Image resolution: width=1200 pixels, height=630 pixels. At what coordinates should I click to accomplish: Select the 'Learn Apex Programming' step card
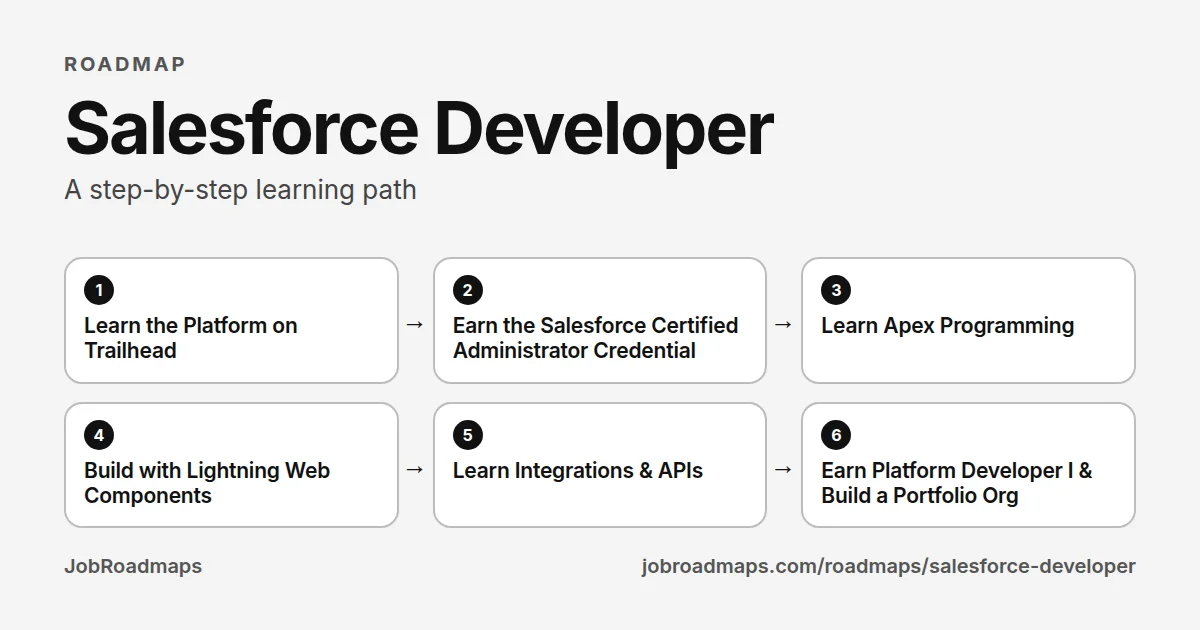968,320
